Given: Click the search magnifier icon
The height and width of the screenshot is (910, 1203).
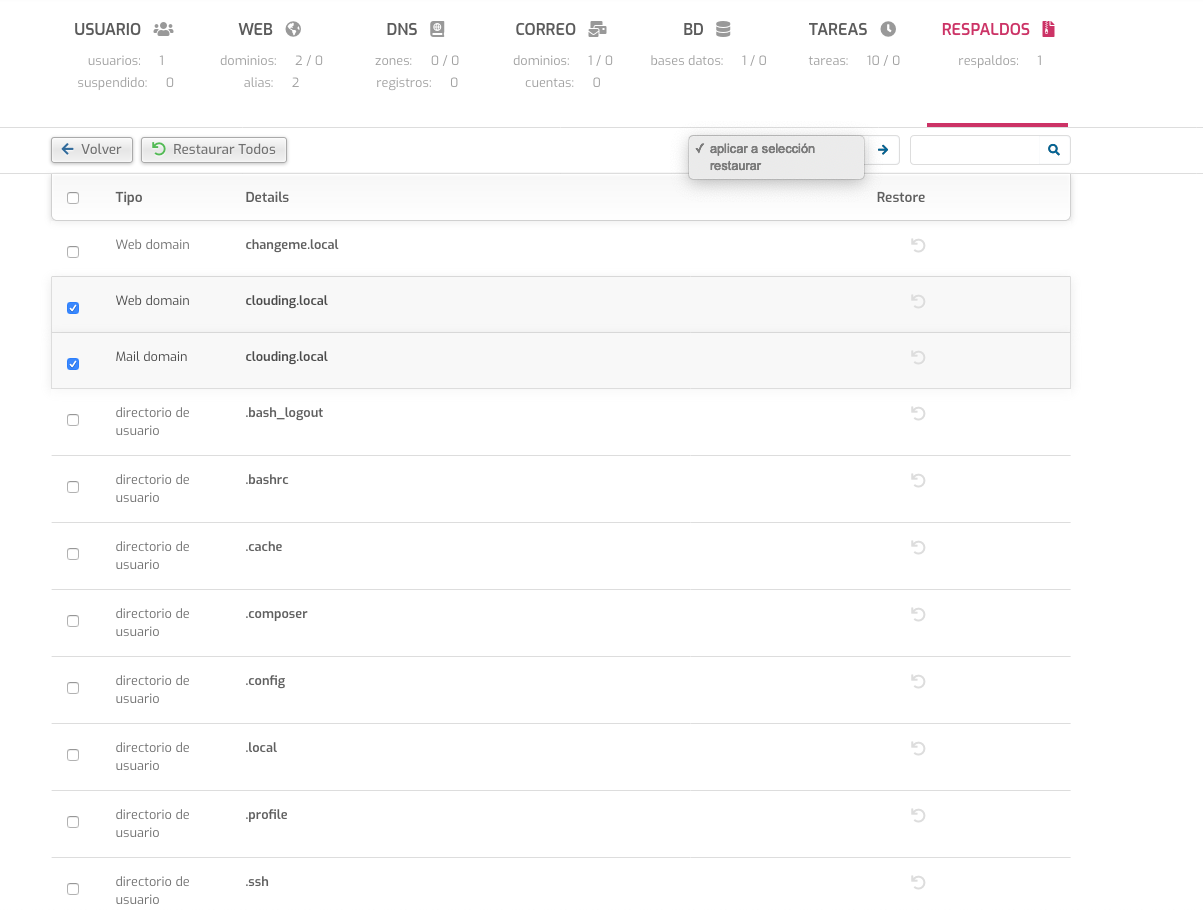Looking at the screenshot, I should [x=1054, y=150].
